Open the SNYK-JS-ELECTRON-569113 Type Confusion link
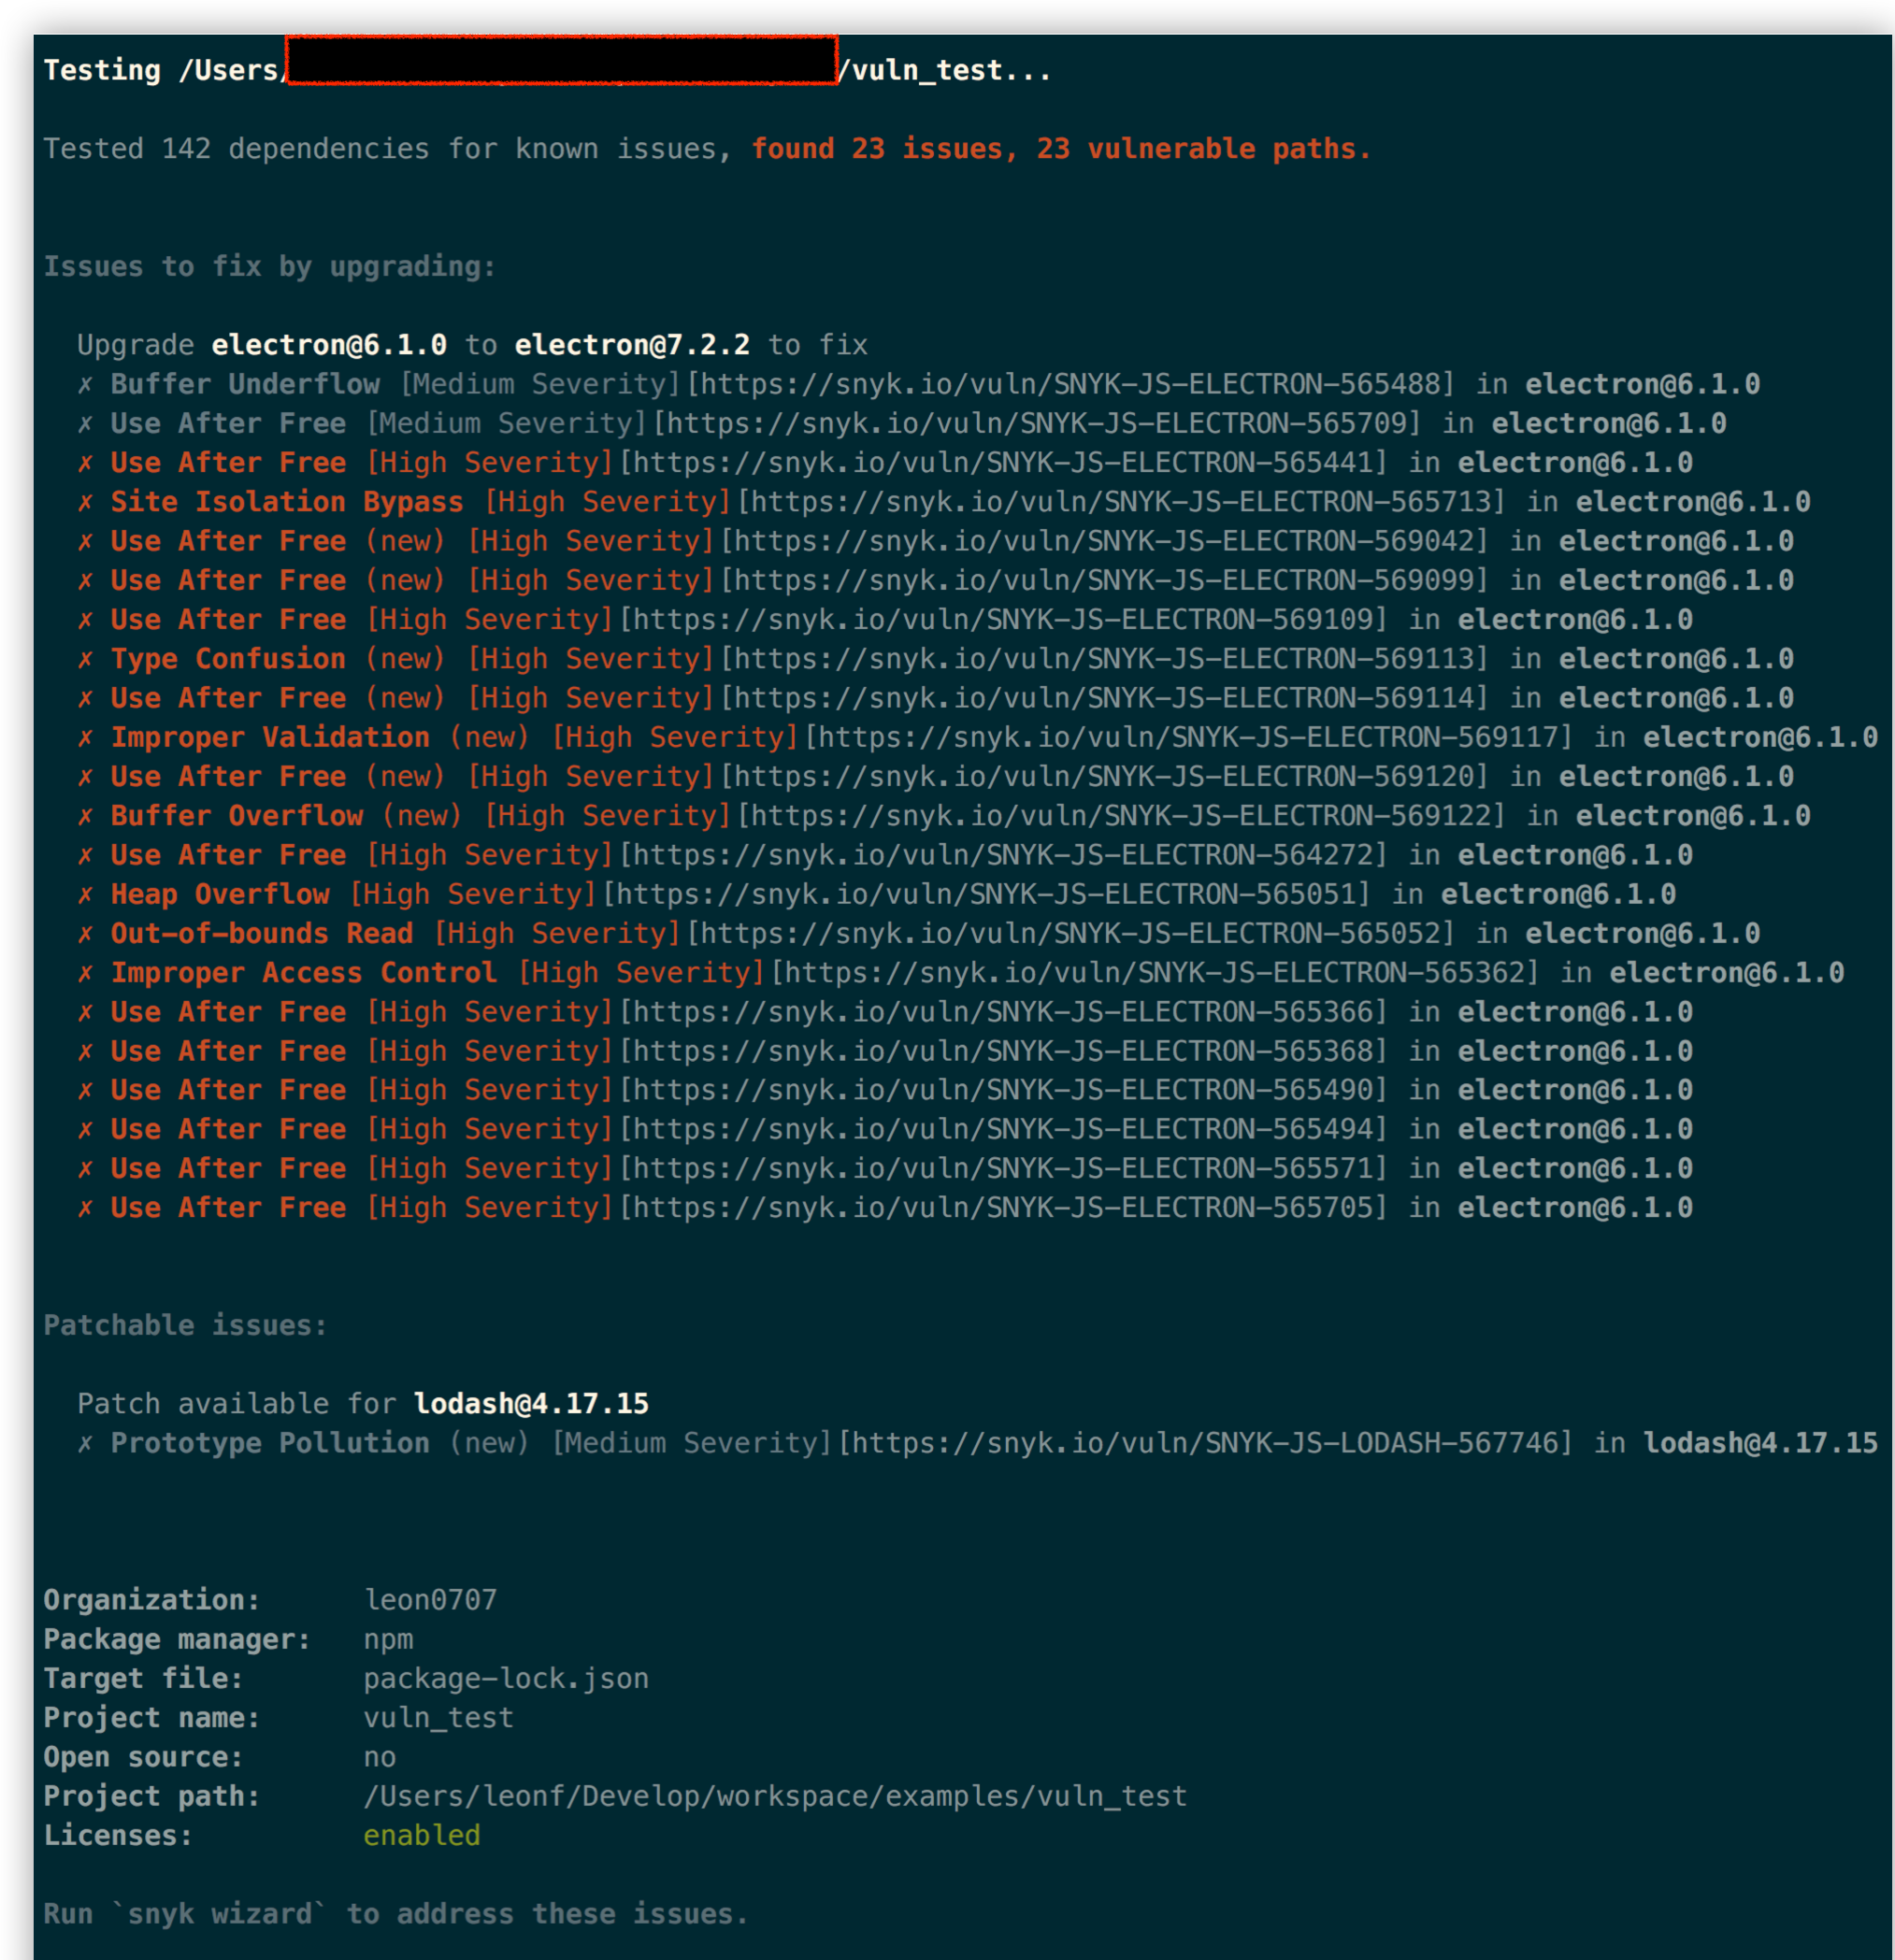The width and height of the screenshot is (1895, 1960). coord(1104,659)
